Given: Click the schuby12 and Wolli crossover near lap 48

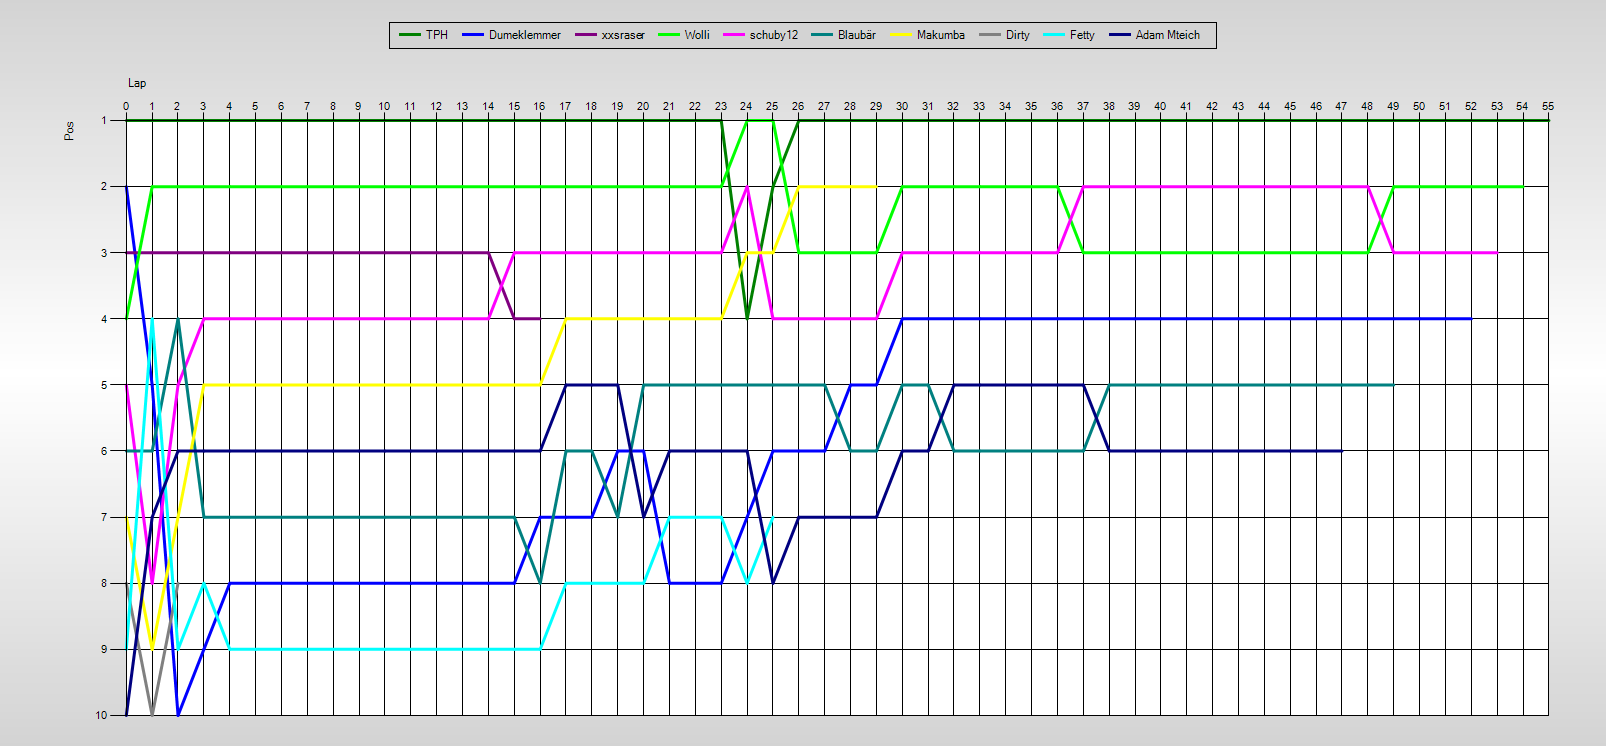Looking at the screenshot, I should [1380, 219].
